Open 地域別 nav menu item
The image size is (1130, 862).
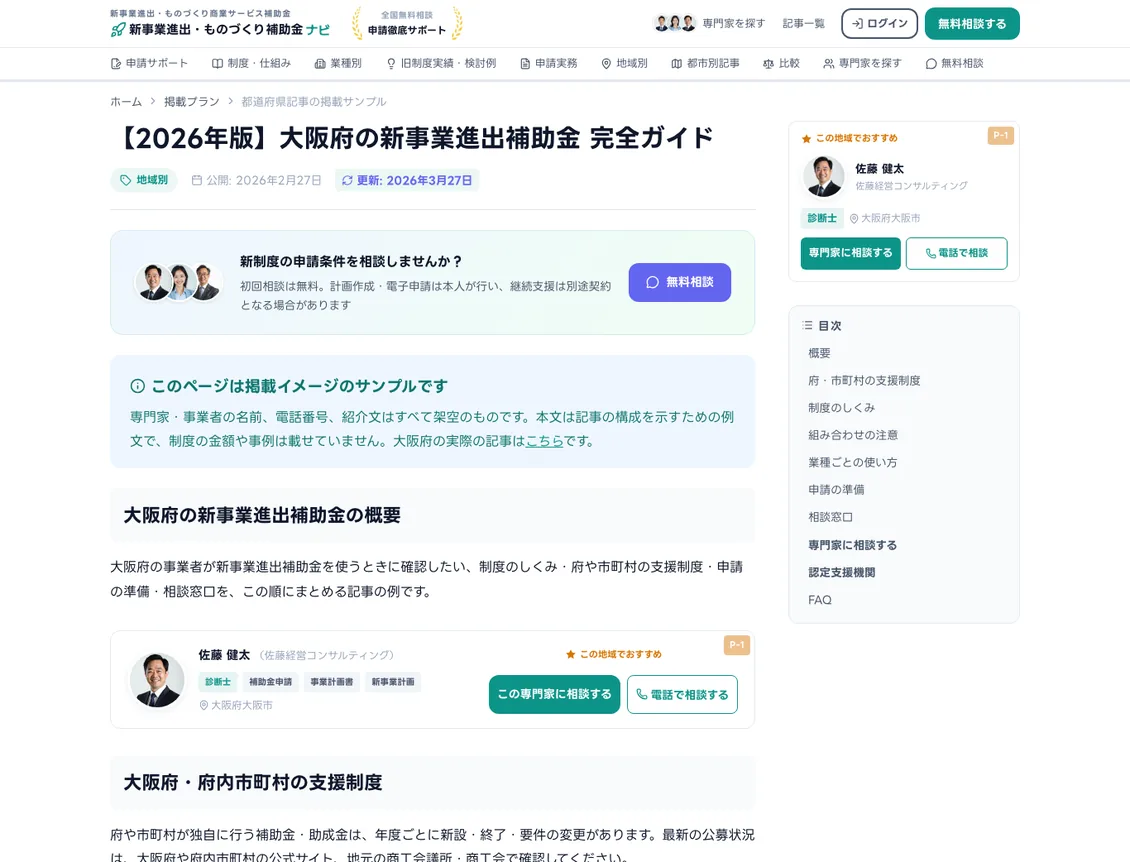point(624,63)
